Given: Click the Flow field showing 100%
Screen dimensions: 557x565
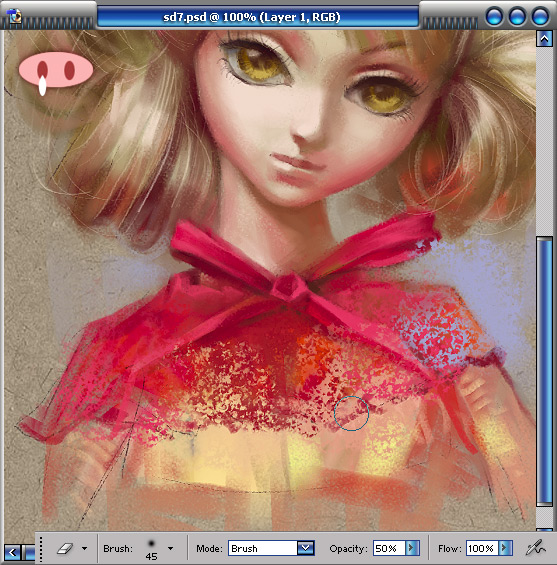Looking at the screenshot, I should [482, 548].
